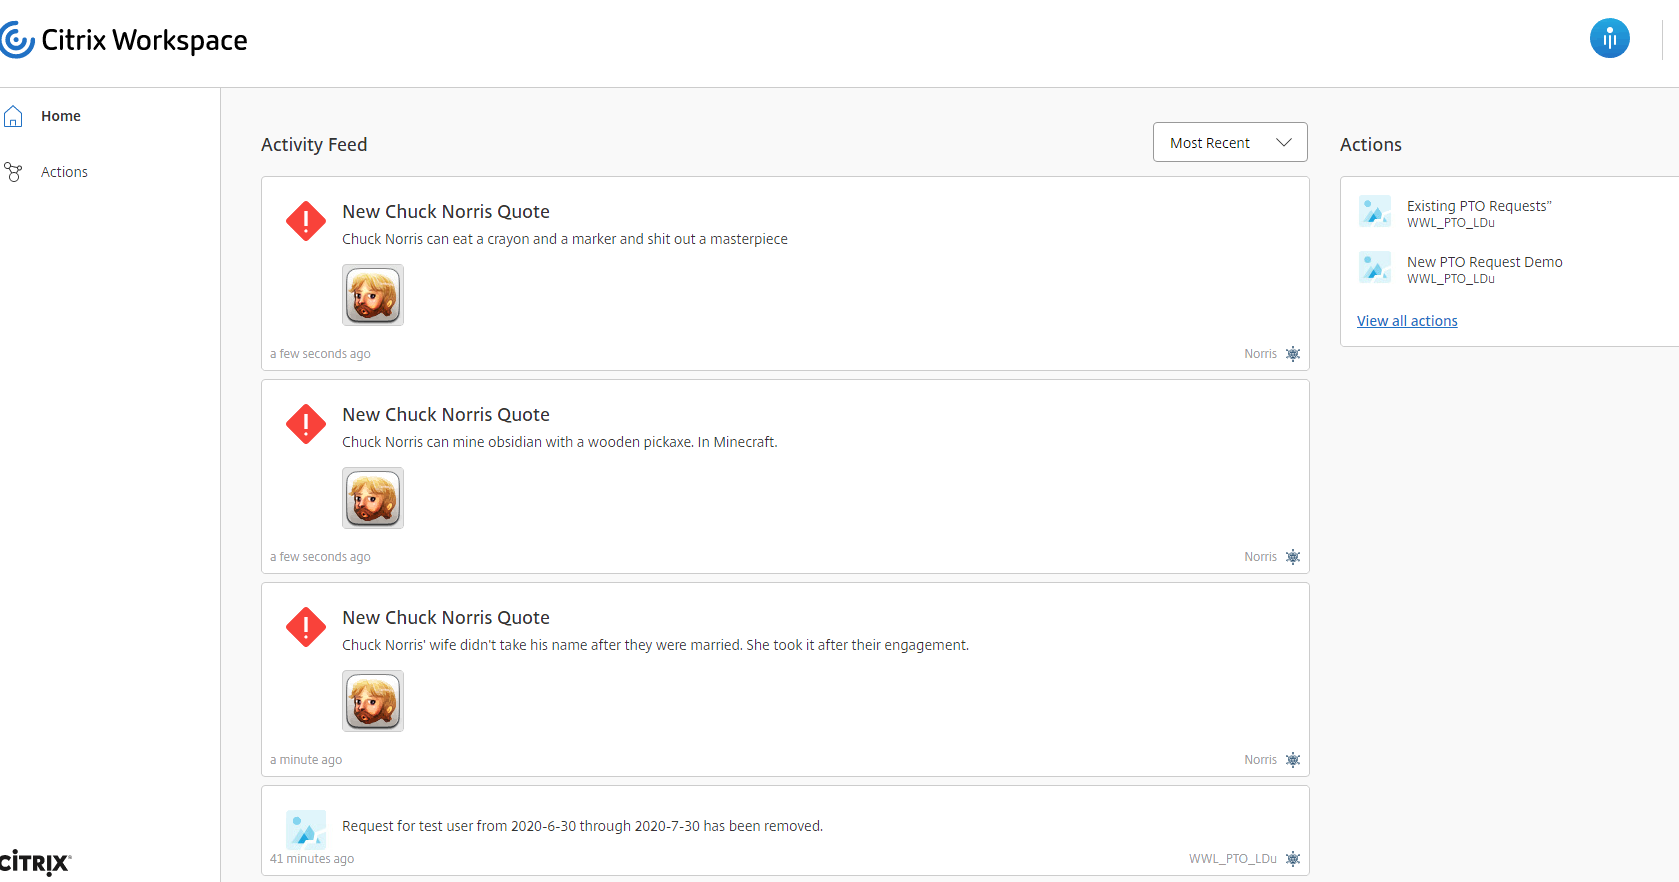Click red alert icon on wife quote card
The width and height of the screenshot is (1679, 882).
point(306,627)
